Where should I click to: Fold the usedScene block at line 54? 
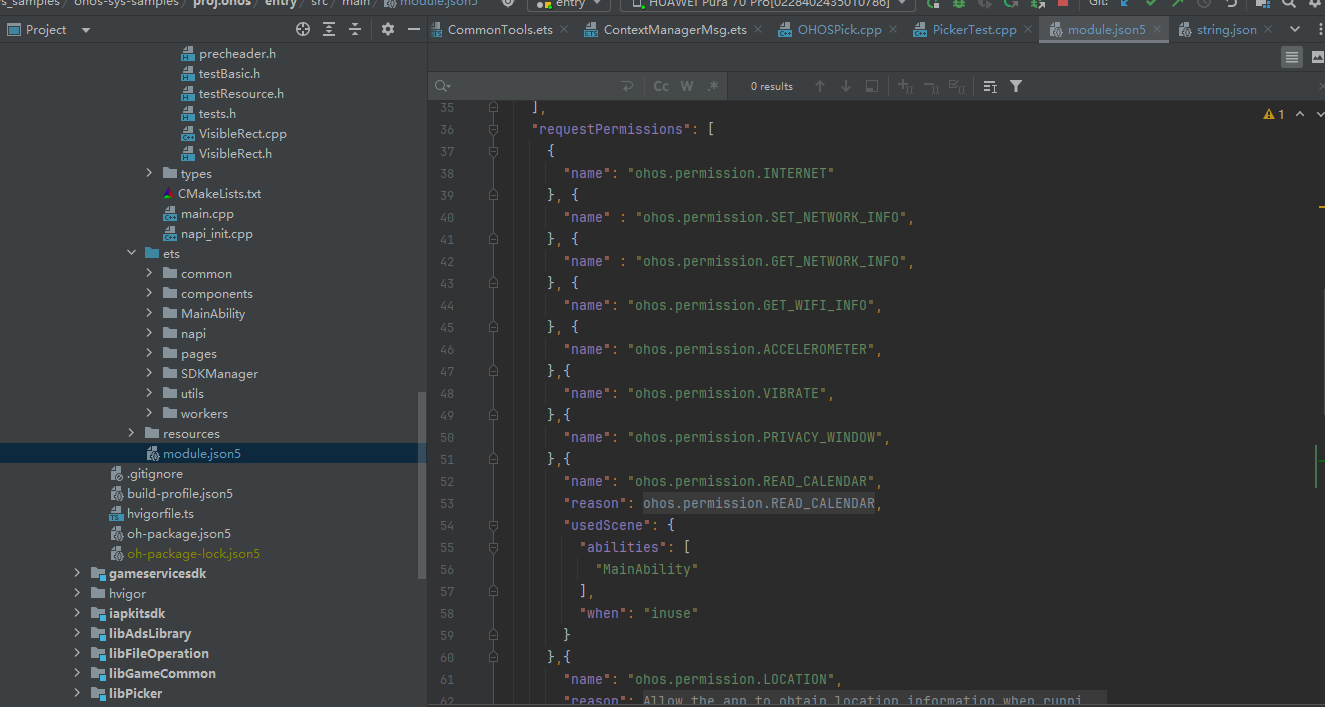coord(493,526)
